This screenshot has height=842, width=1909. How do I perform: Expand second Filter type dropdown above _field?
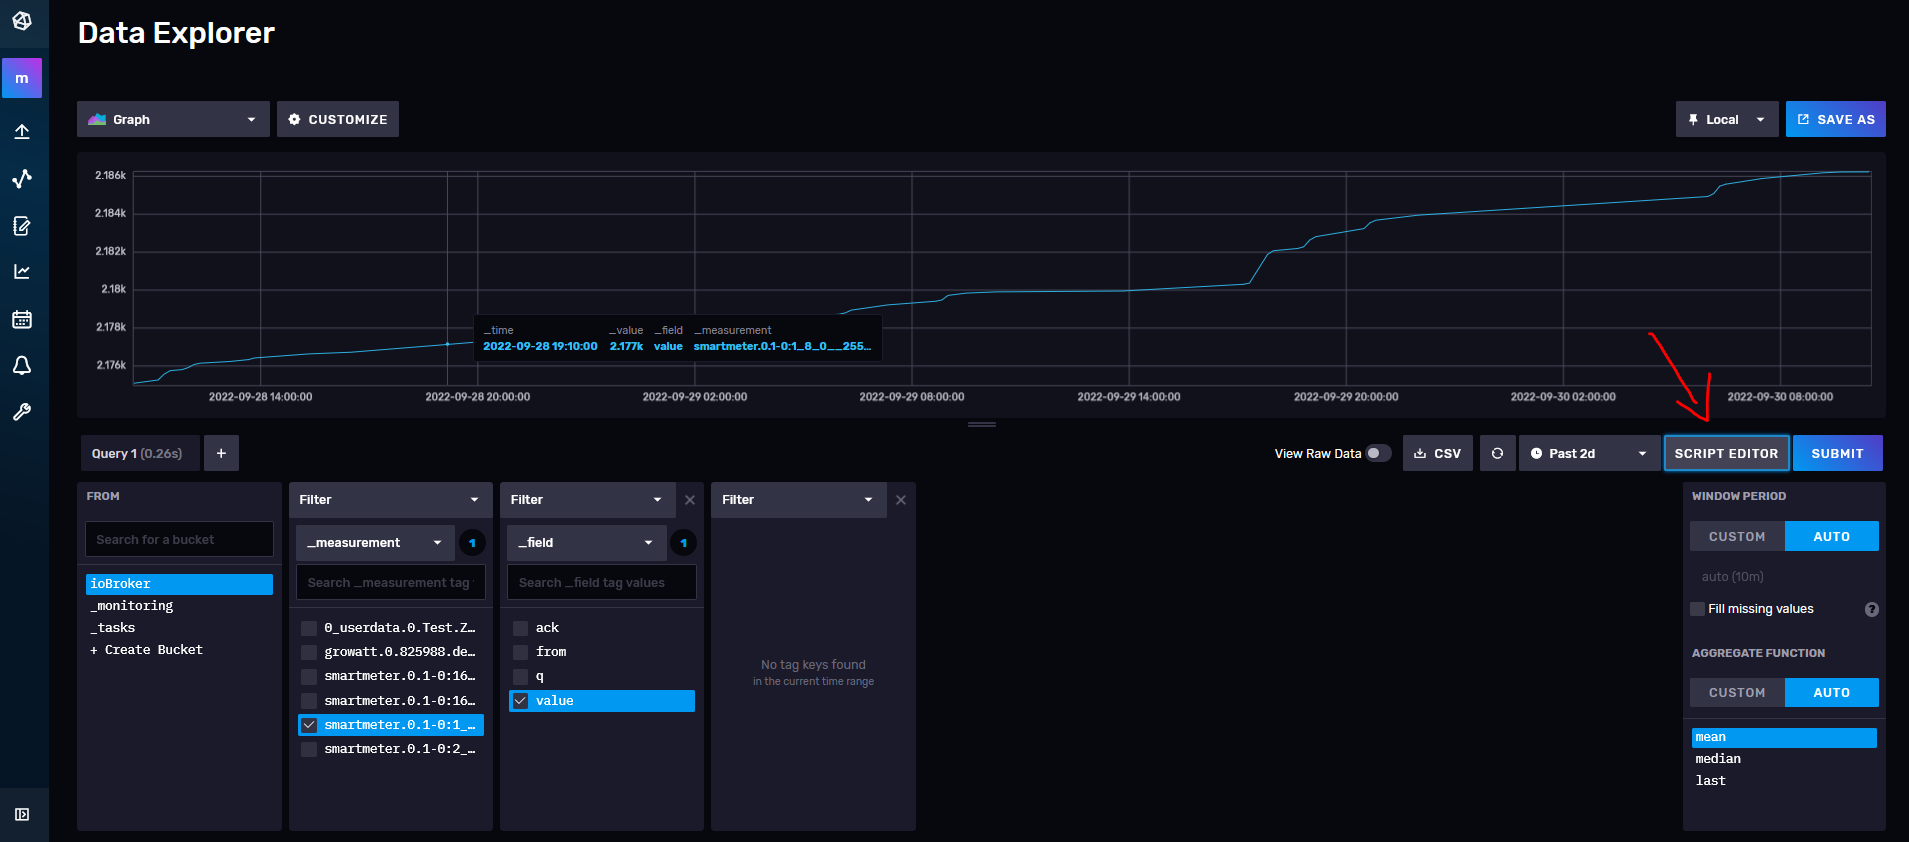587,500
